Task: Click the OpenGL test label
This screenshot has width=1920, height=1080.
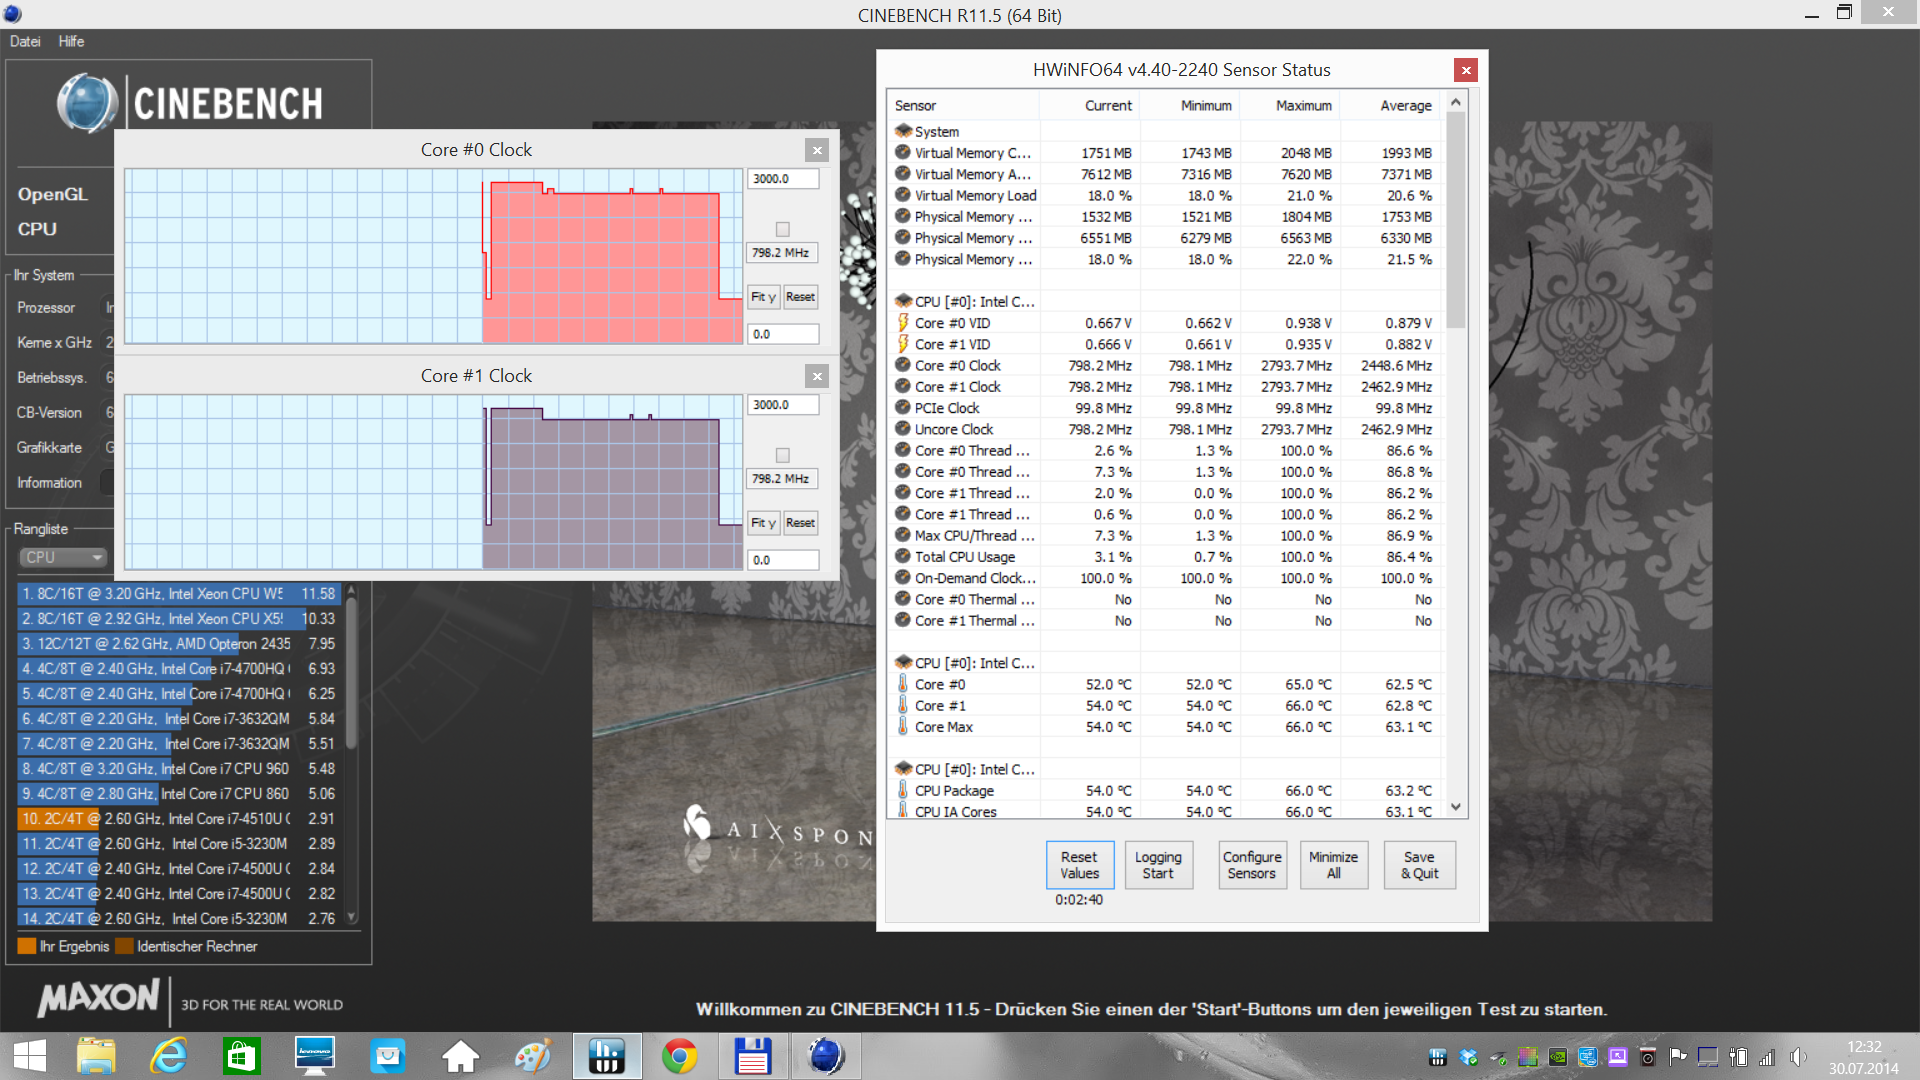Action: 53,194
